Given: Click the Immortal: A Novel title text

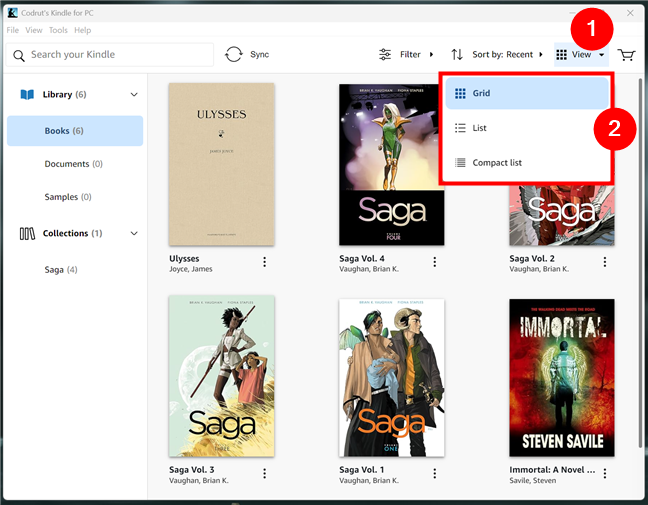Looking at the screenshot, I should tap(553, 470).
